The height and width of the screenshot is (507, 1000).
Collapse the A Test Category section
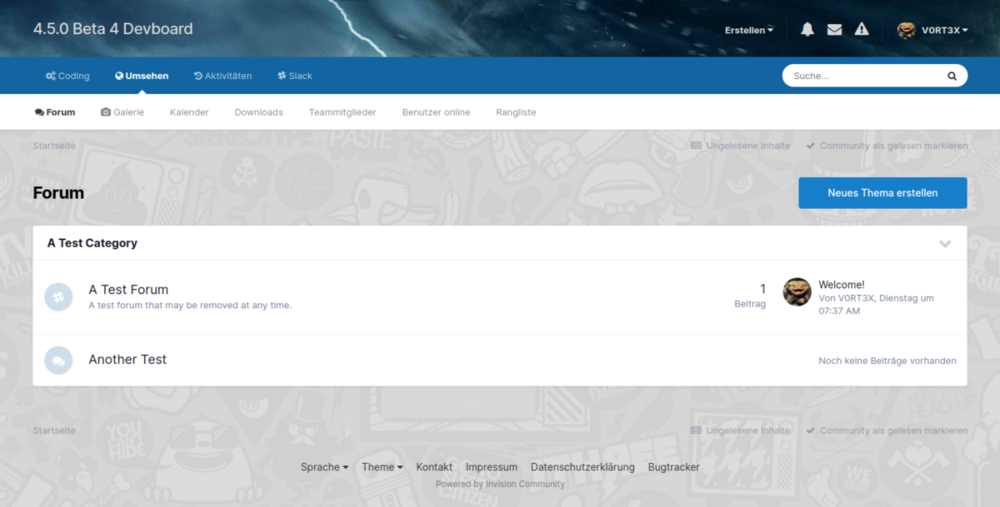click(x=945, y=244)
